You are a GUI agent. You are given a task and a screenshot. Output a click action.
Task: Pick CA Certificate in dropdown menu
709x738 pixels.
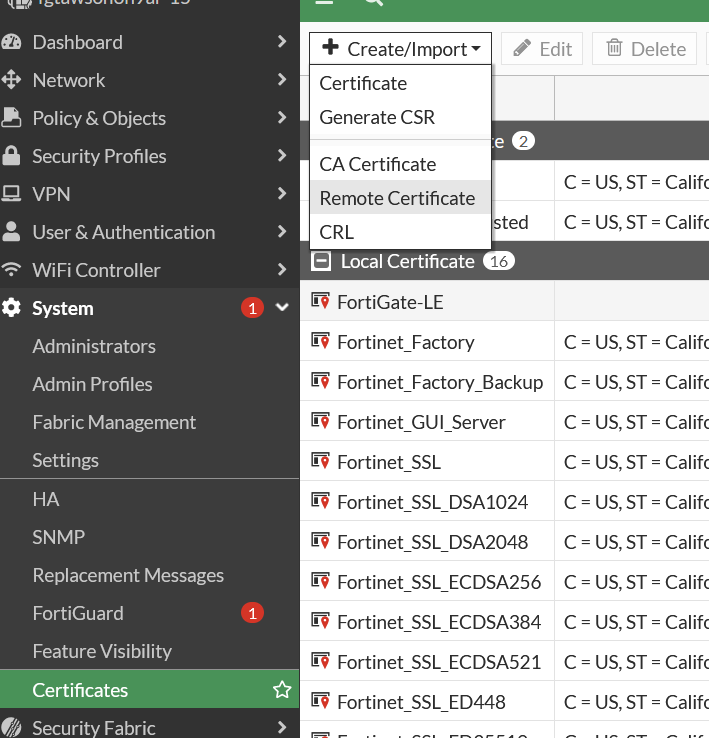[x=377, y=164]
